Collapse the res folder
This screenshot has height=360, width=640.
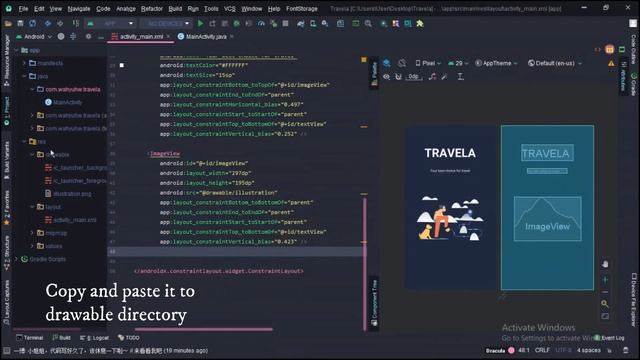pos(24,142)
